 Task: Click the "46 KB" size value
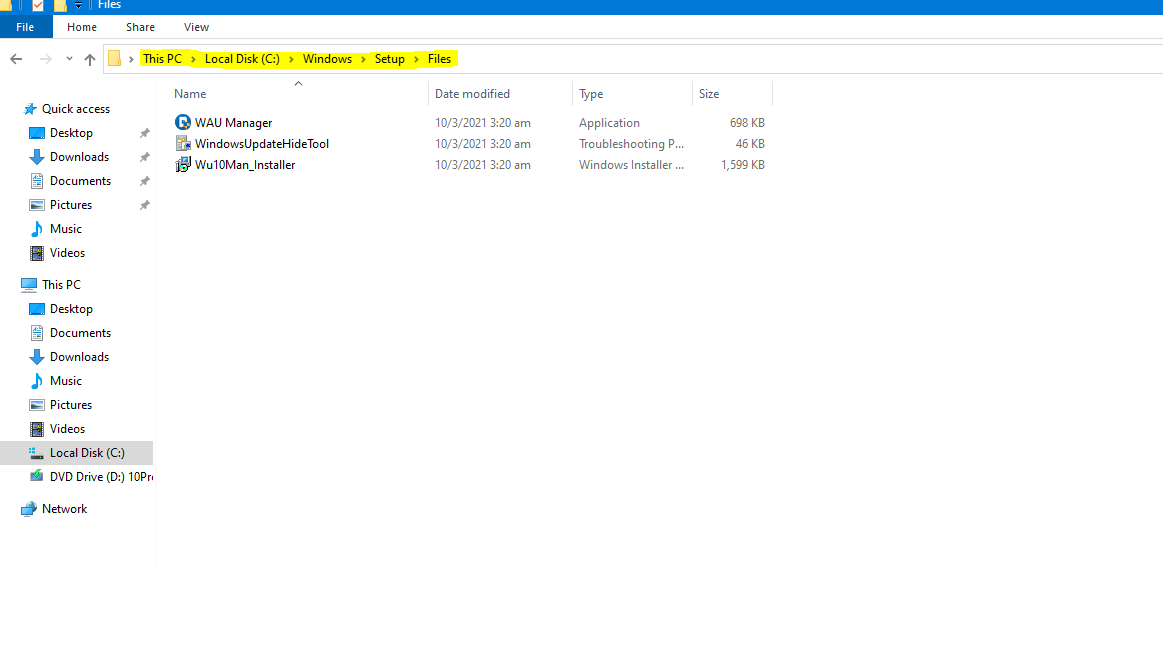(750, 144)
